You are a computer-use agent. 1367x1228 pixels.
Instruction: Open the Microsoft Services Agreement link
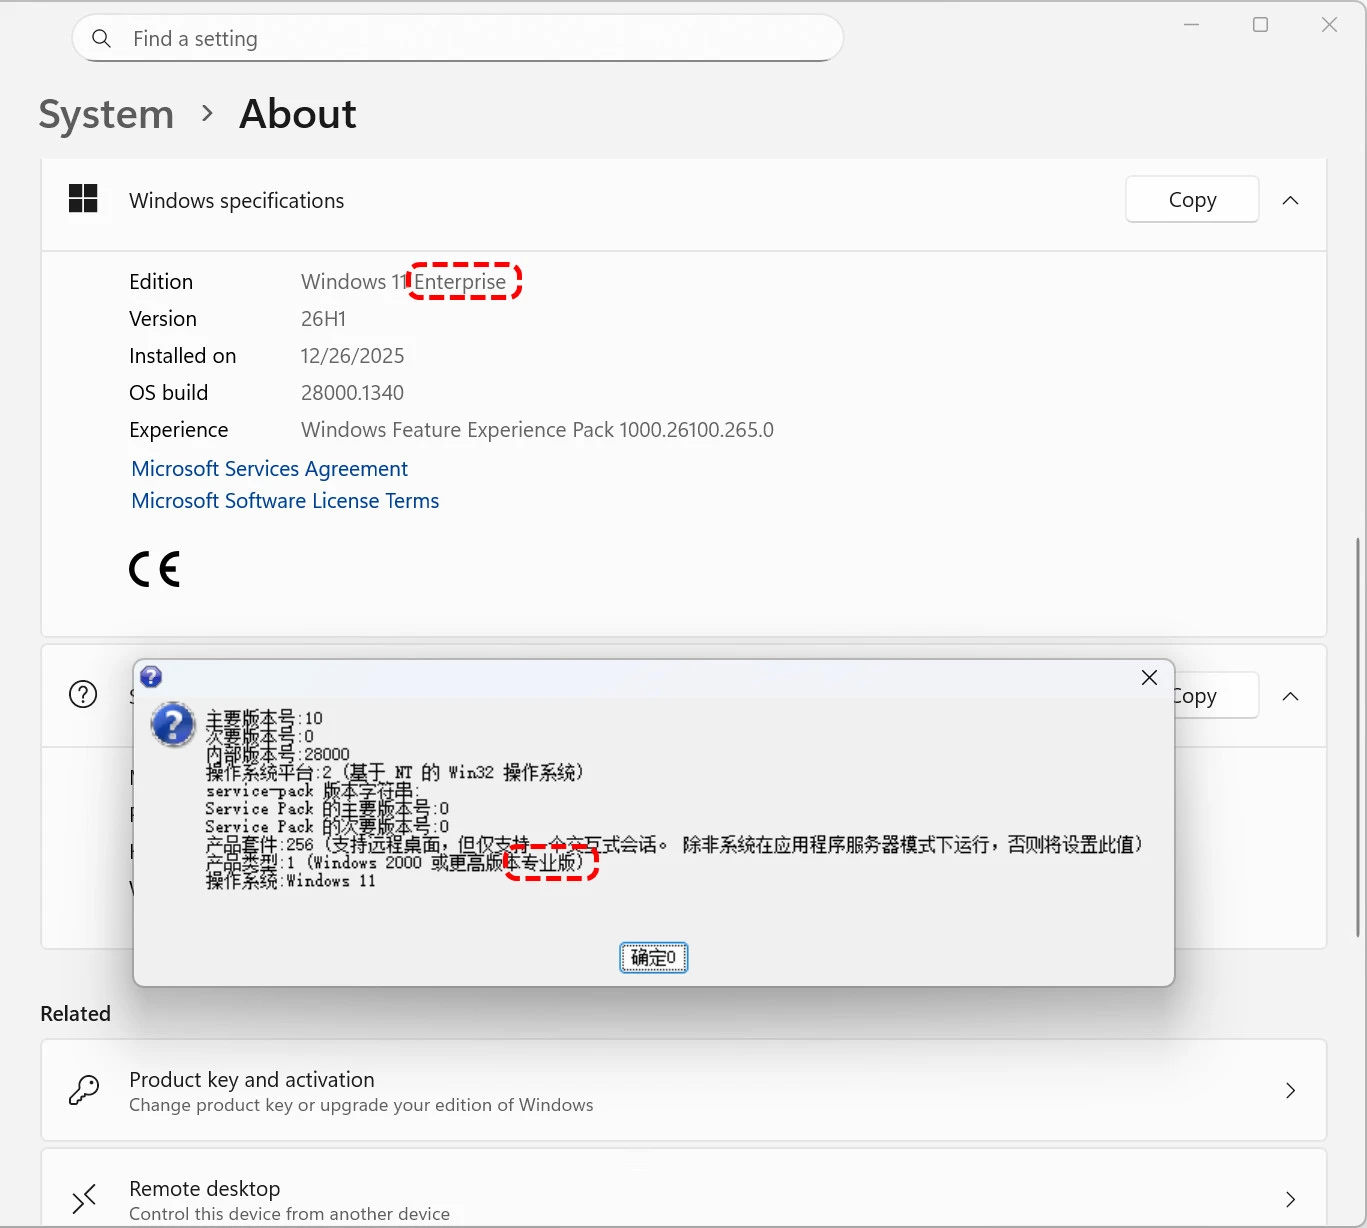(x=270, y=469)
